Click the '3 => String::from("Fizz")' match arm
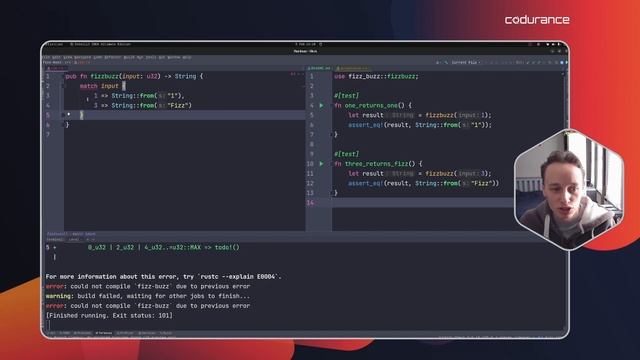Viewport: 640px width, 360px height. pos(142,106)
